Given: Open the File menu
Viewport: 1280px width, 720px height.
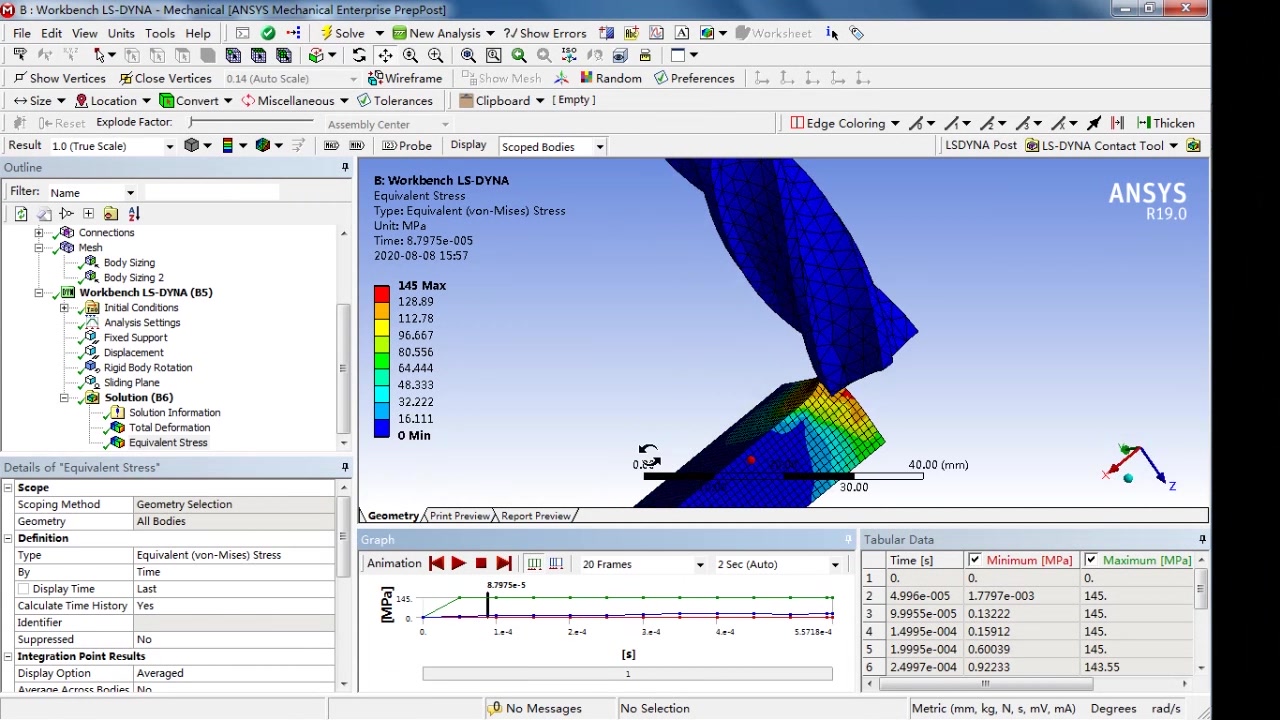Looking at the screenshot, I should (21, 33).
